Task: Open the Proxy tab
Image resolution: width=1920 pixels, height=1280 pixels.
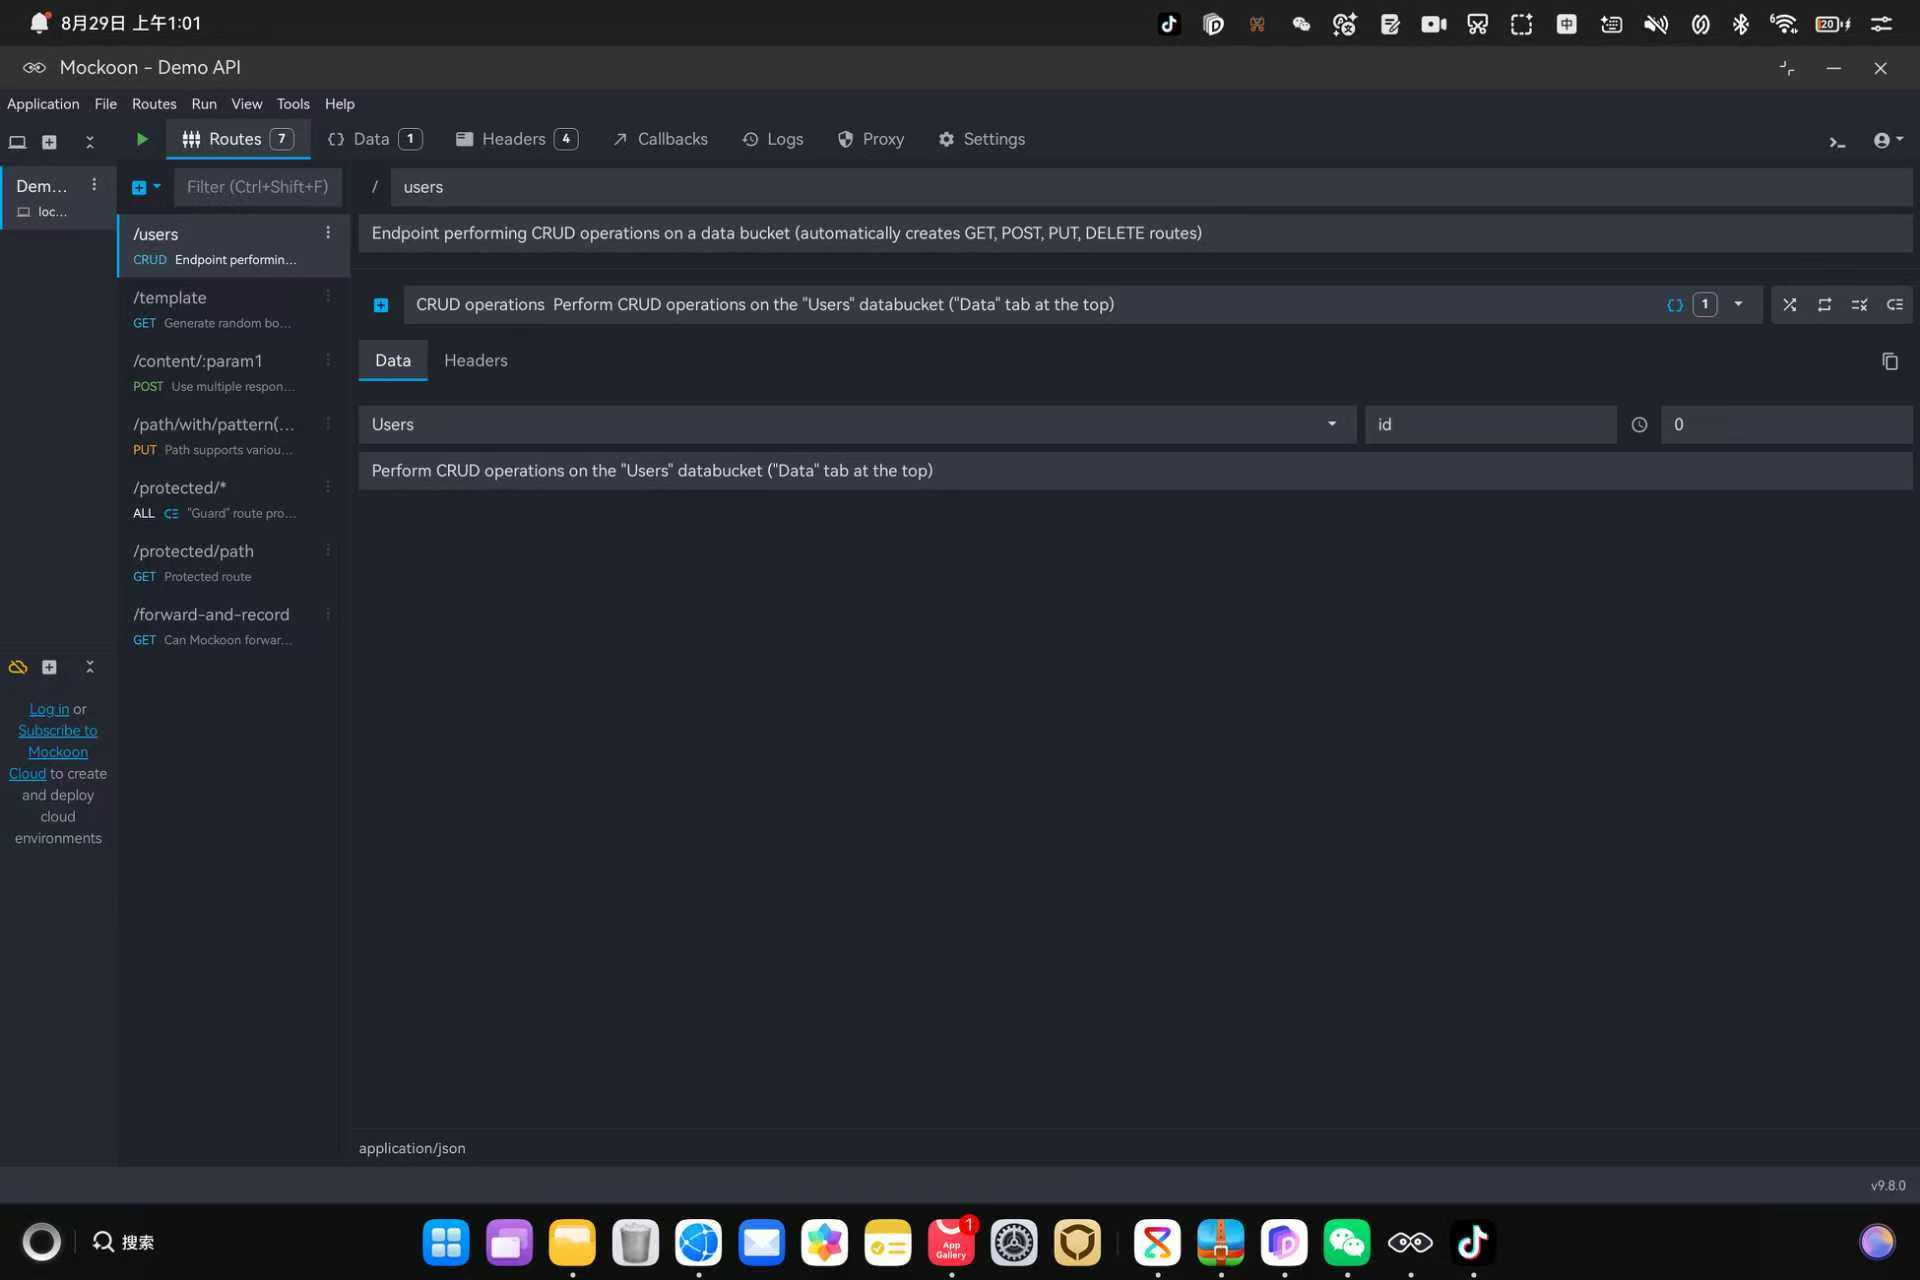Action: pyautogui.click(x=871, y=139)
